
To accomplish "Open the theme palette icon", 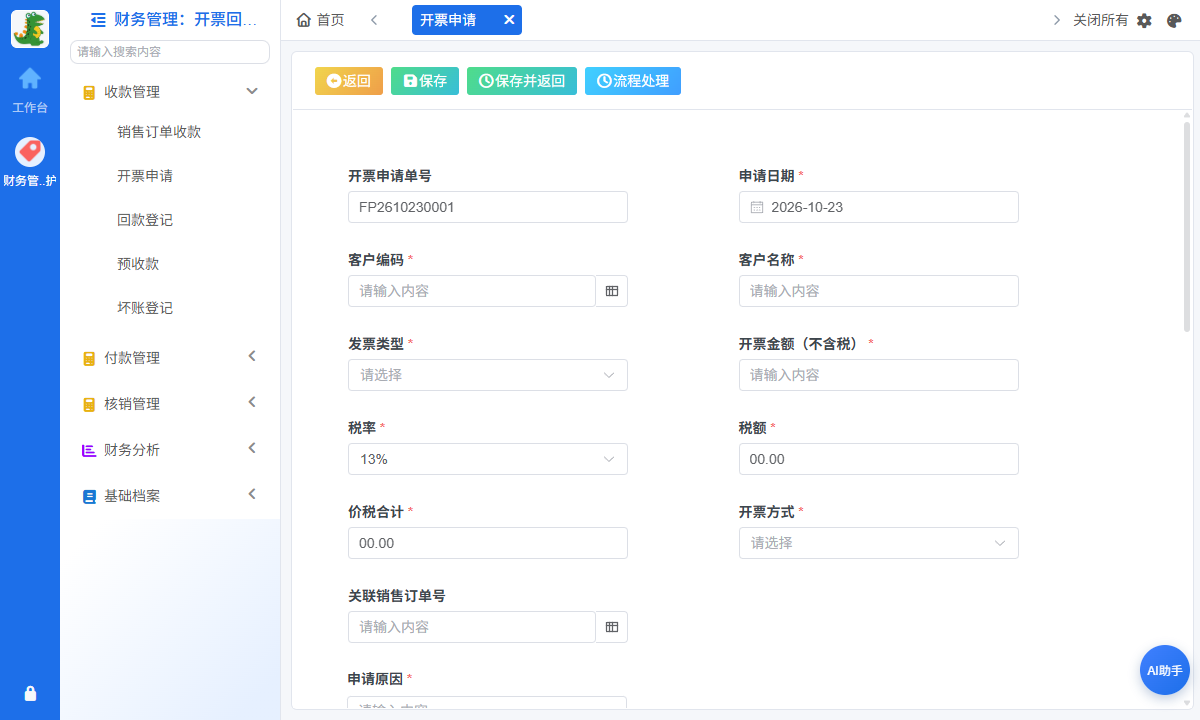I will [x=1175, y=20].
